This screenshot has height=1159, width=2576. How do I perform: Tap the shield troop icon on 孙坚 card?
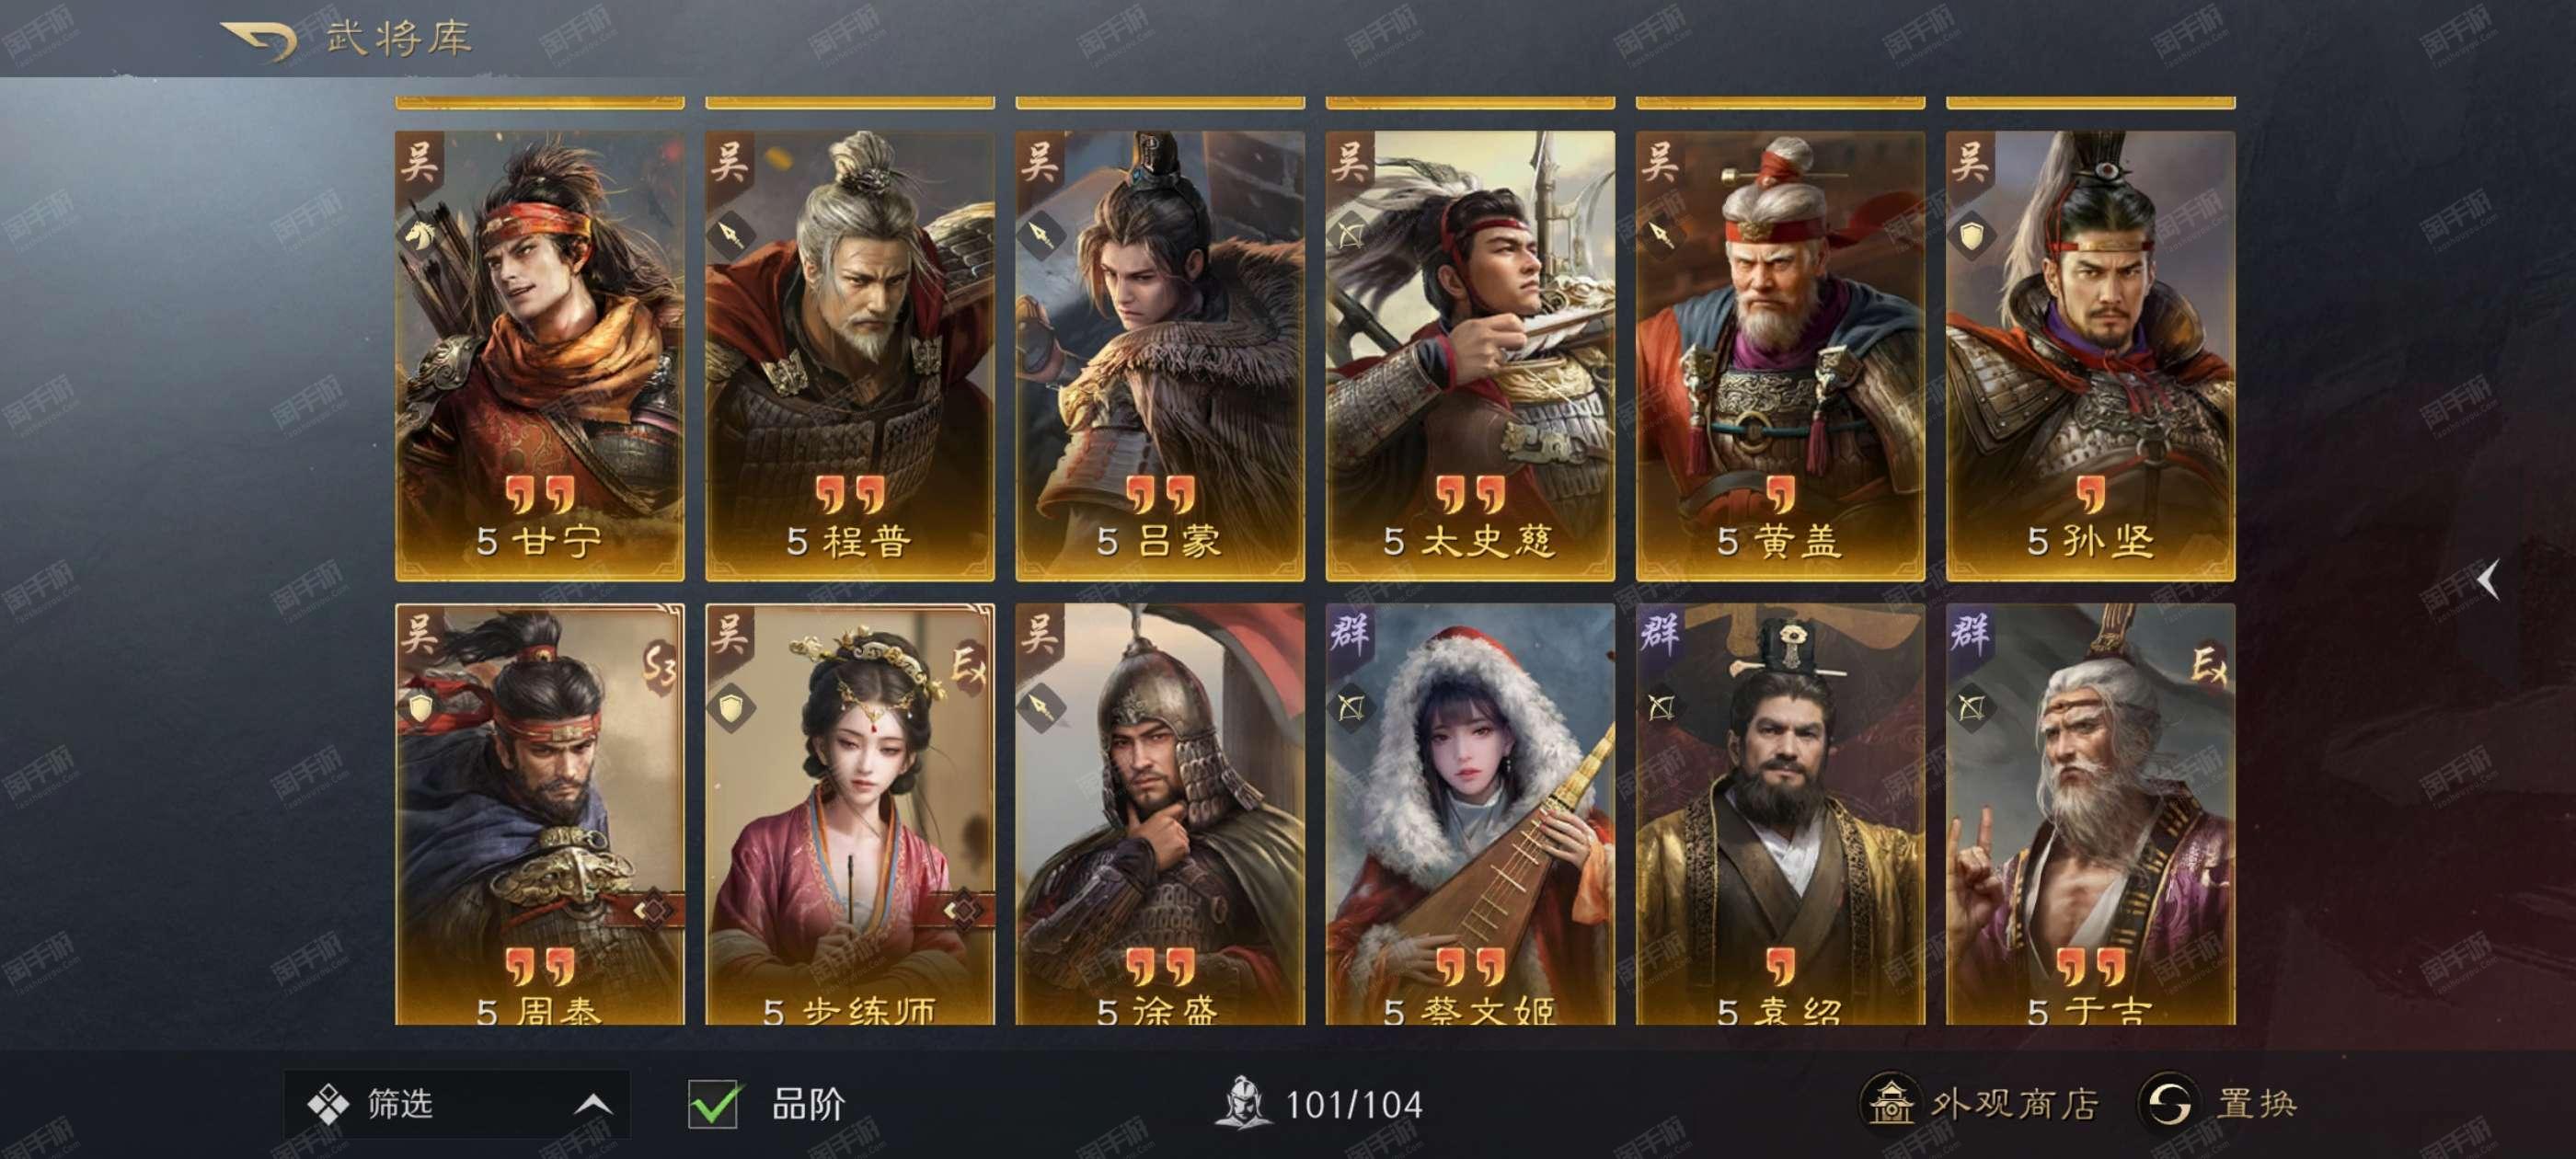point(1971,236)
